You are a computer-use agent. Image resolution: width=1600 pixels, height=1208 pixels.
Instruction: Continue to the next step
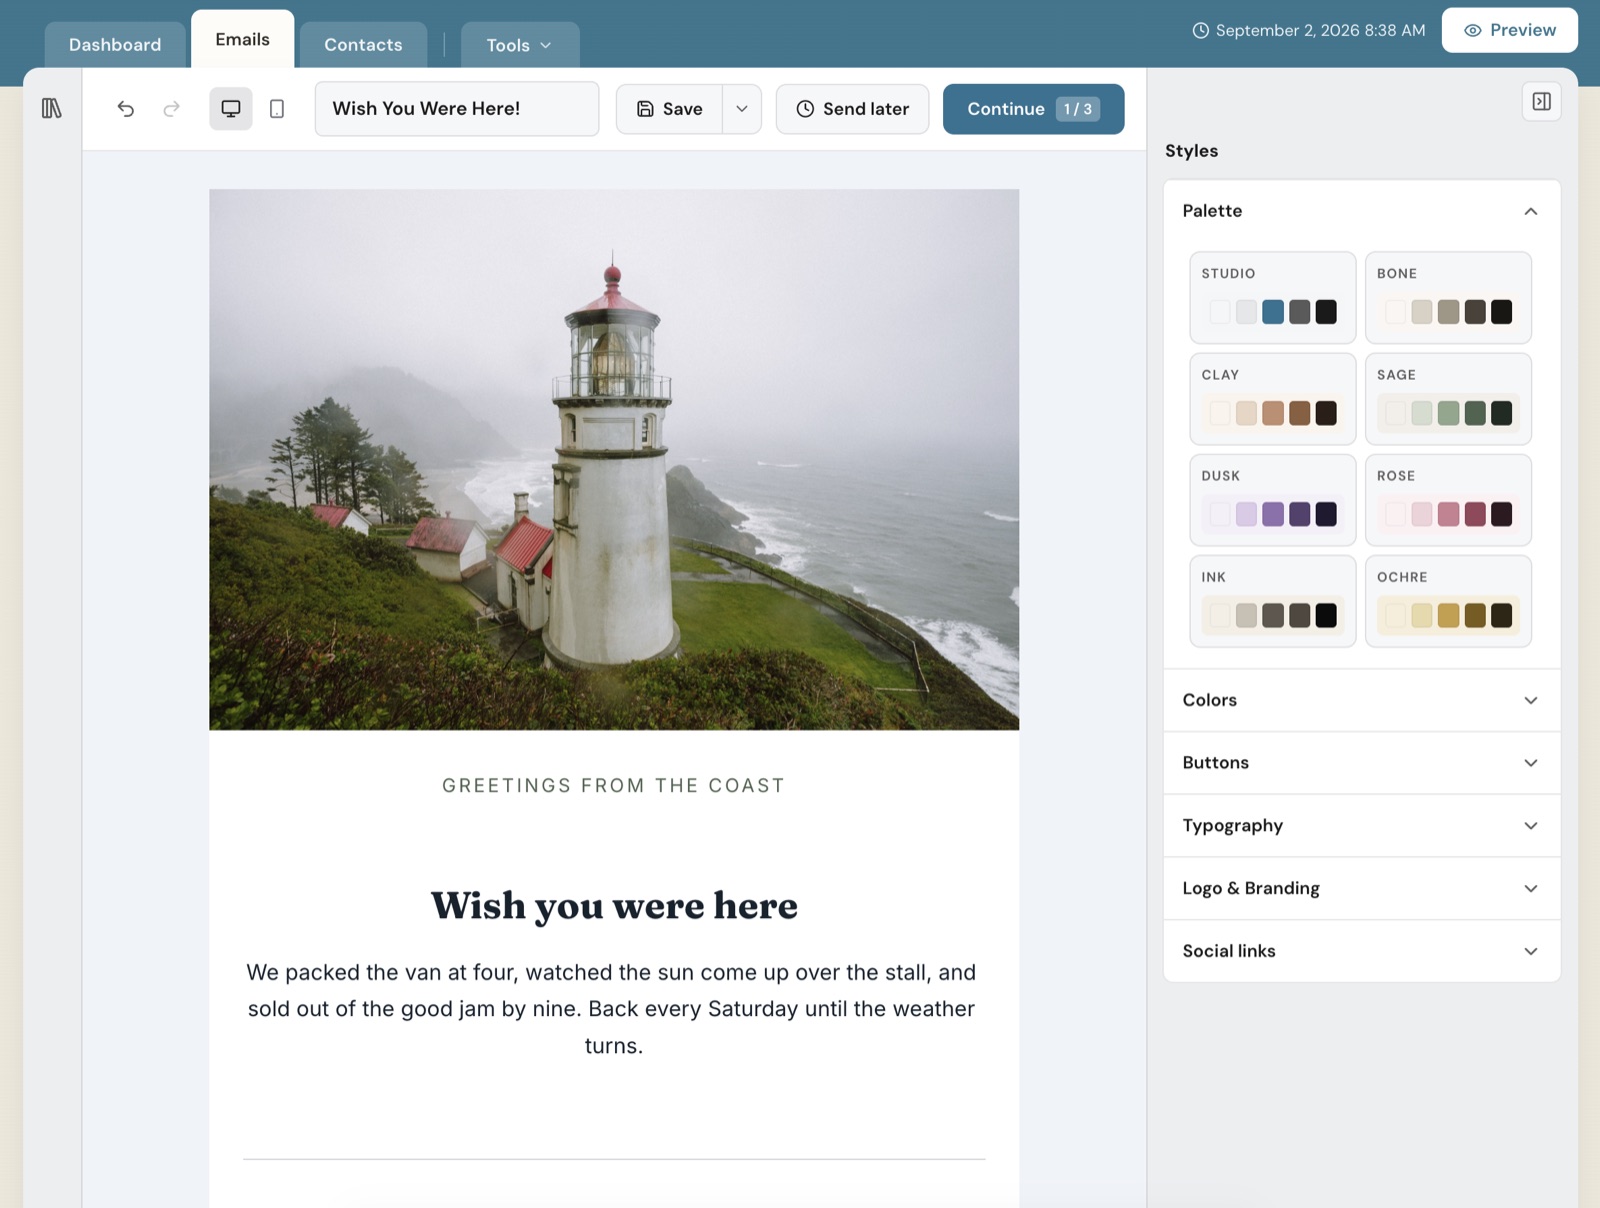pos(1034,109)
